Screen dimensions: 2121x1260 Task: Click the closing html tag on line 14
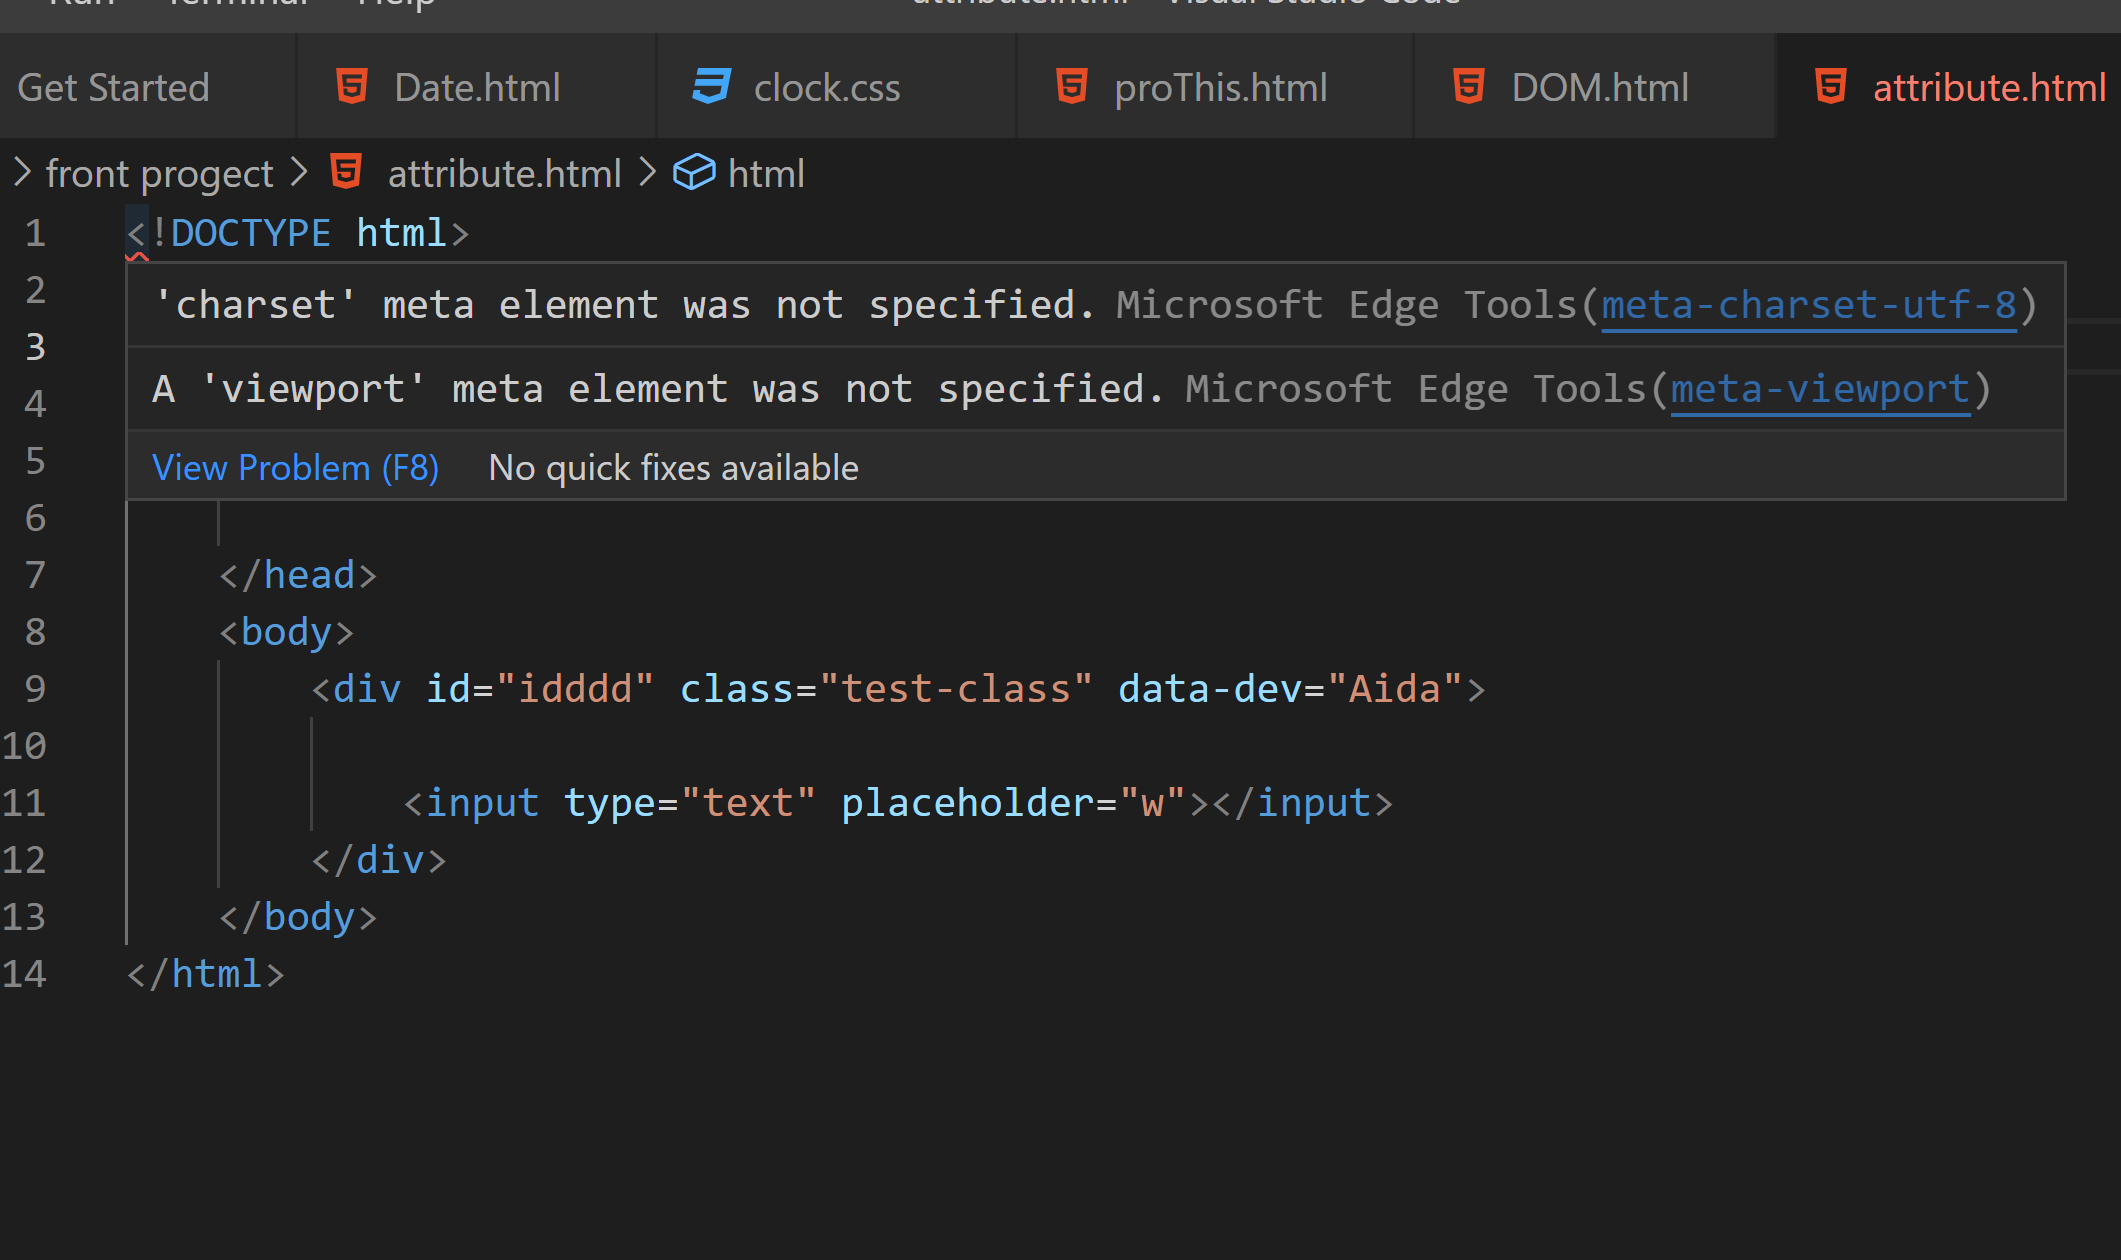pyautogui.click(x=206, y=974)
